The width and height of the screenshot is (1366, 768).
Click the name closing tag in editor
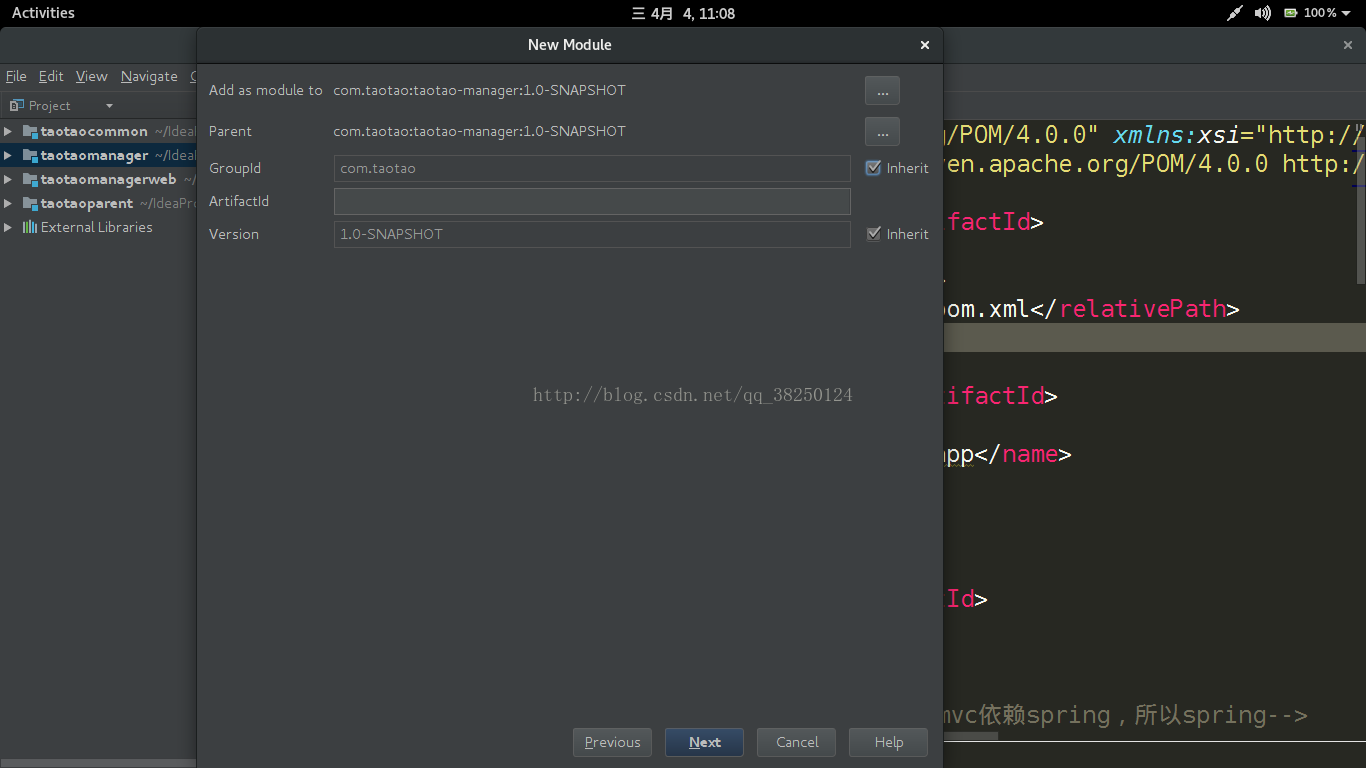pos(1023,454)
